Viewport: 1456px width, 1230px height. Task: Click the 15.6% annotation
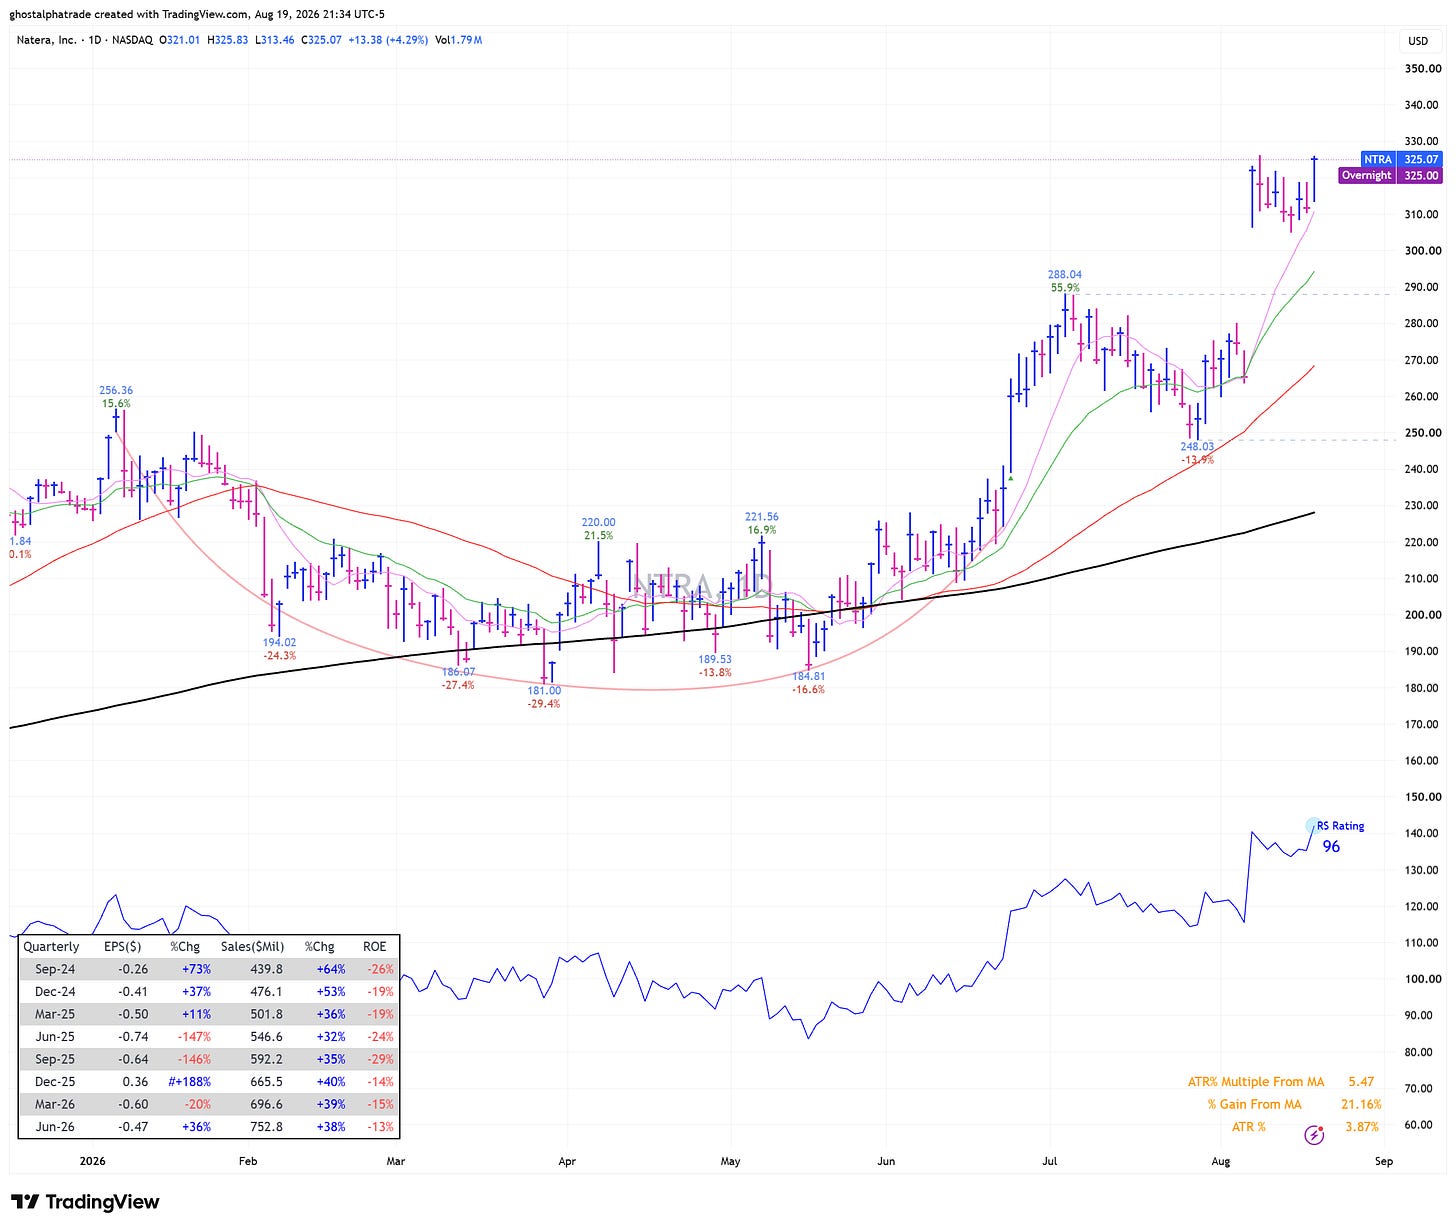pos(116,404)
